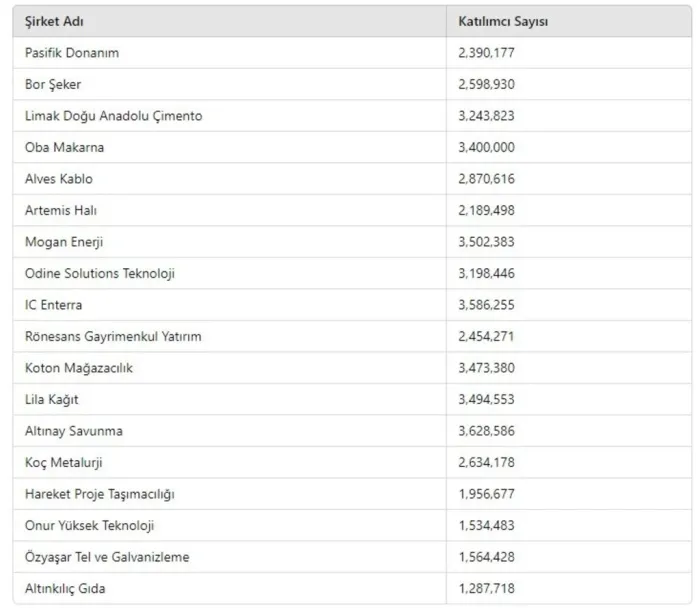
Task: Click the value 2,189,498
Action: tap(486, 210)
